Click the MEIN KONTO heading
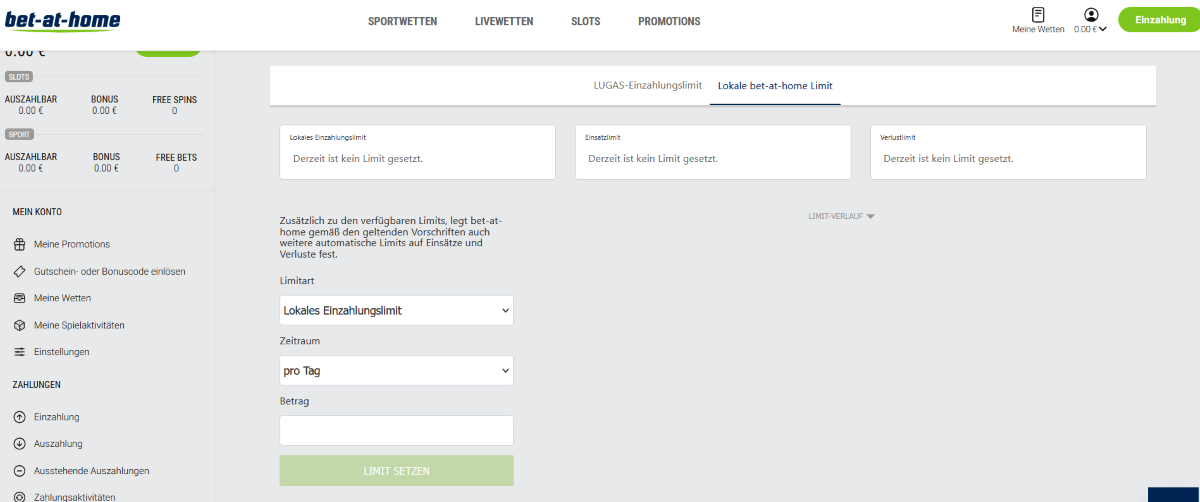The height and width of the screenshot is (502, 1200). click(x=38, y=212)
